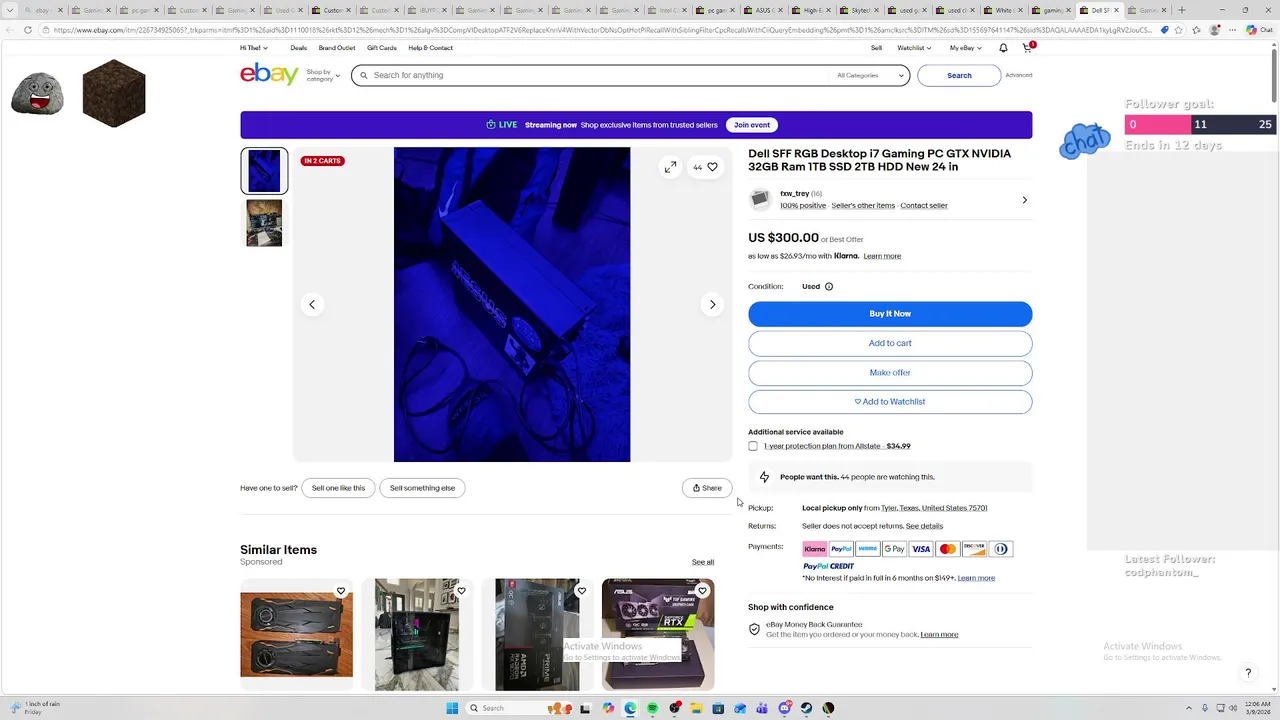Viewport: 1280px width, 720px height.
Task: Click the Buy It Now button
Action: 890,314
